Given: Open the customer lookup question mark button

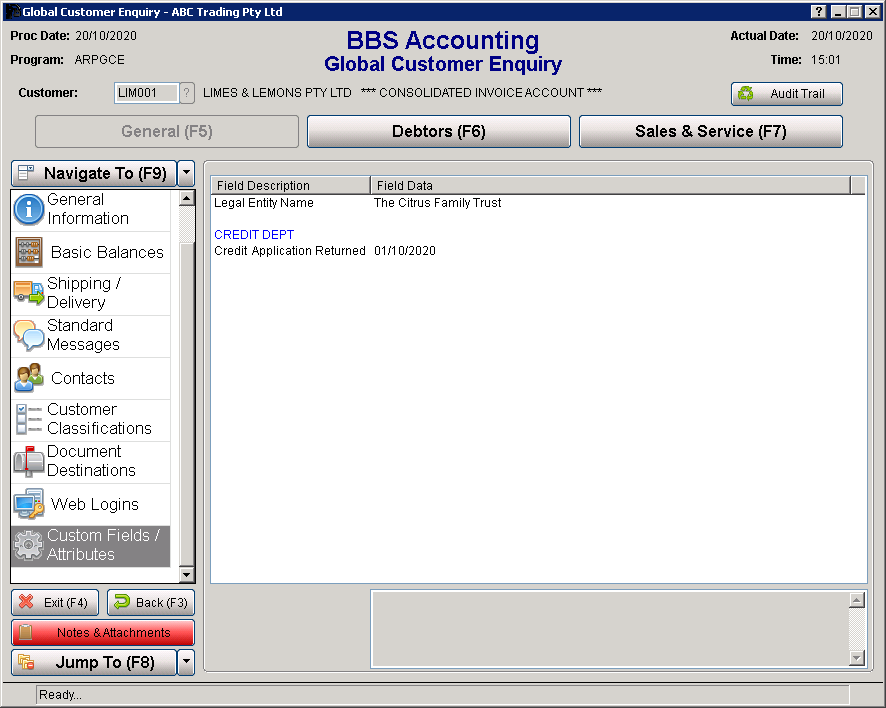Looking at the screenshot, I should [186, 93].
